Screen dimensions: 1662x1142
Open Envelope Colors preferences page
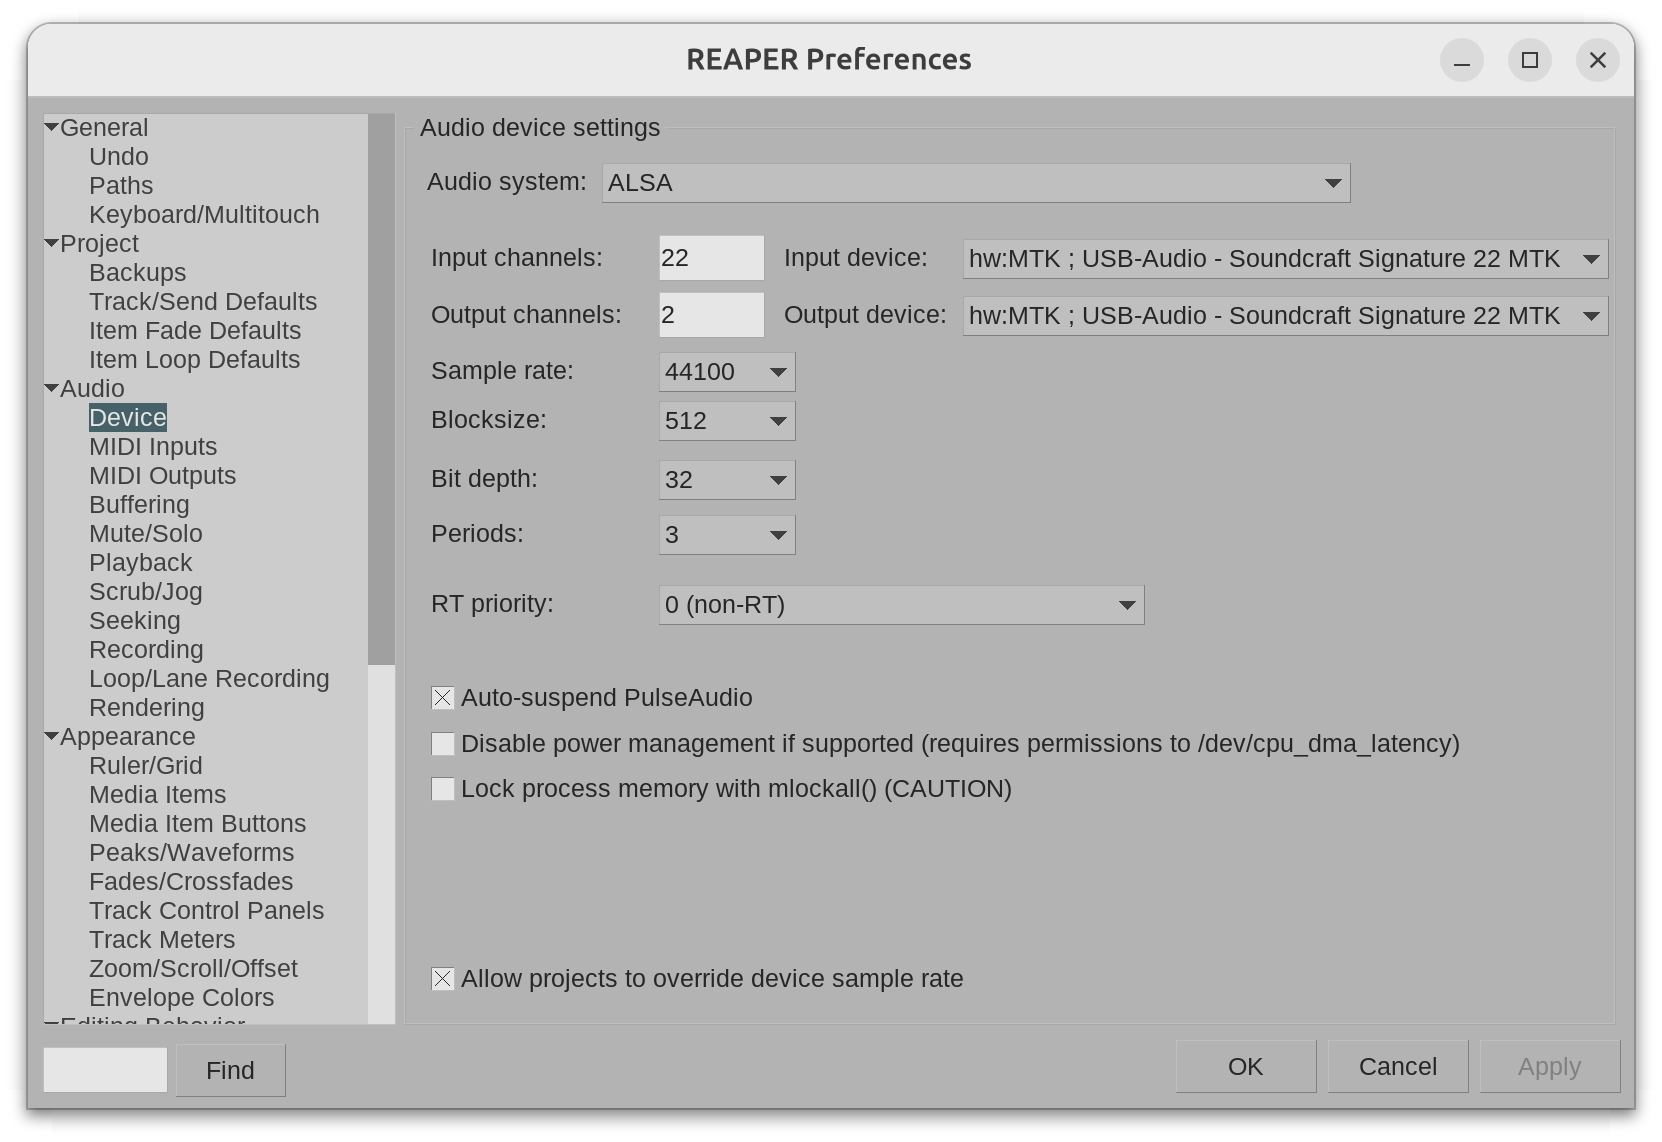pos(182,998)
